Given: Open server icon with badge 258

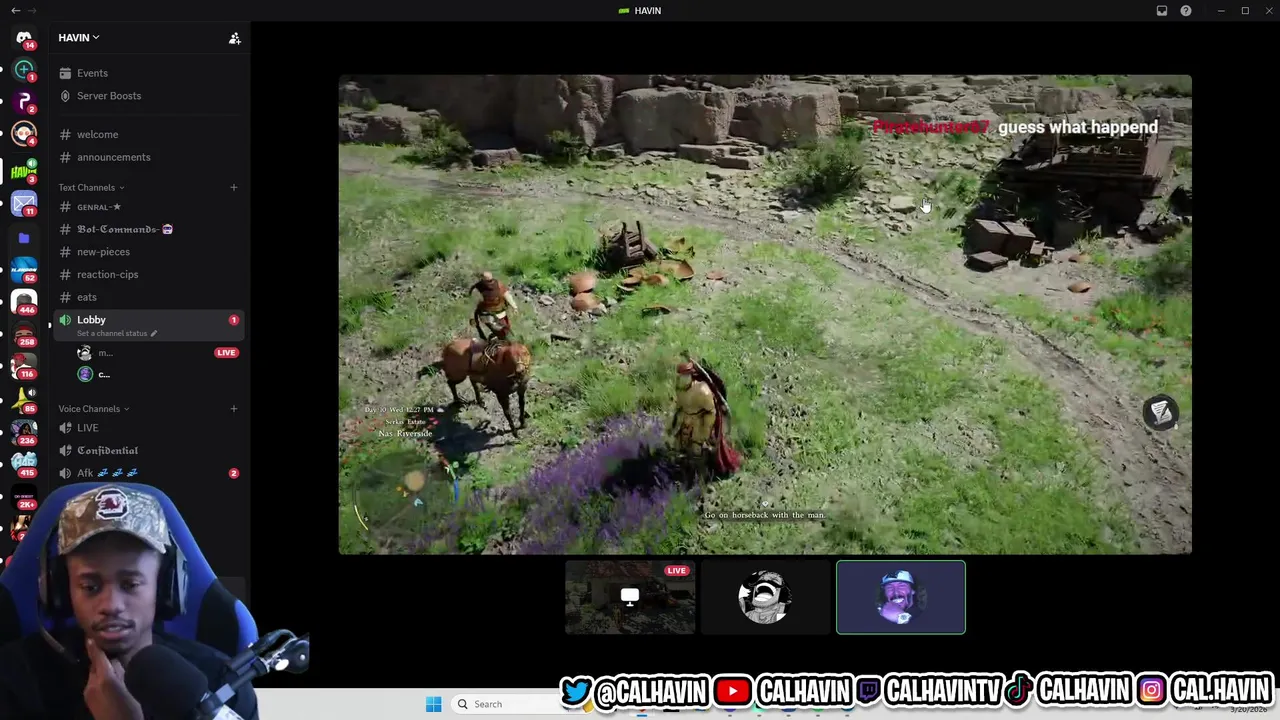Looking at the screenshot, I should coord(24,334).
